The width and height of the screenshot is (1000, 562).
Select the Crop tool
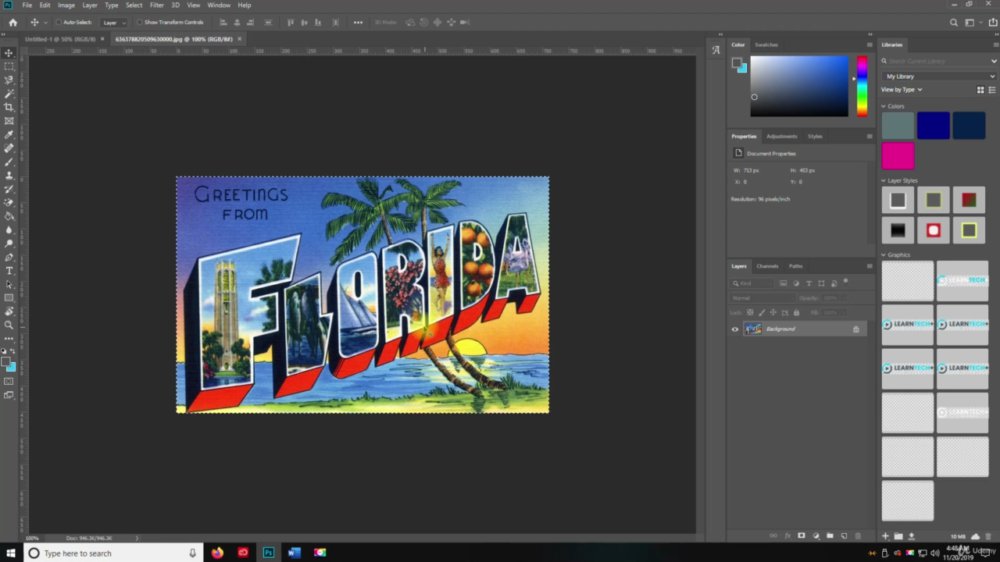(x=9, y=107)
